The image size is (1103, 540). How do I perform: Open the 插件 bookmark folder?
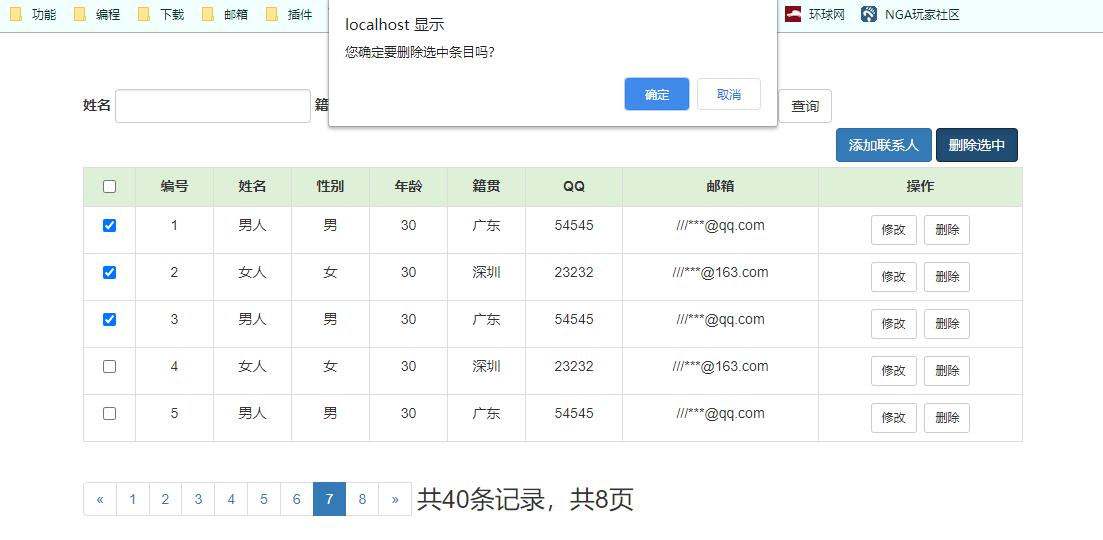tap(290, 14)
